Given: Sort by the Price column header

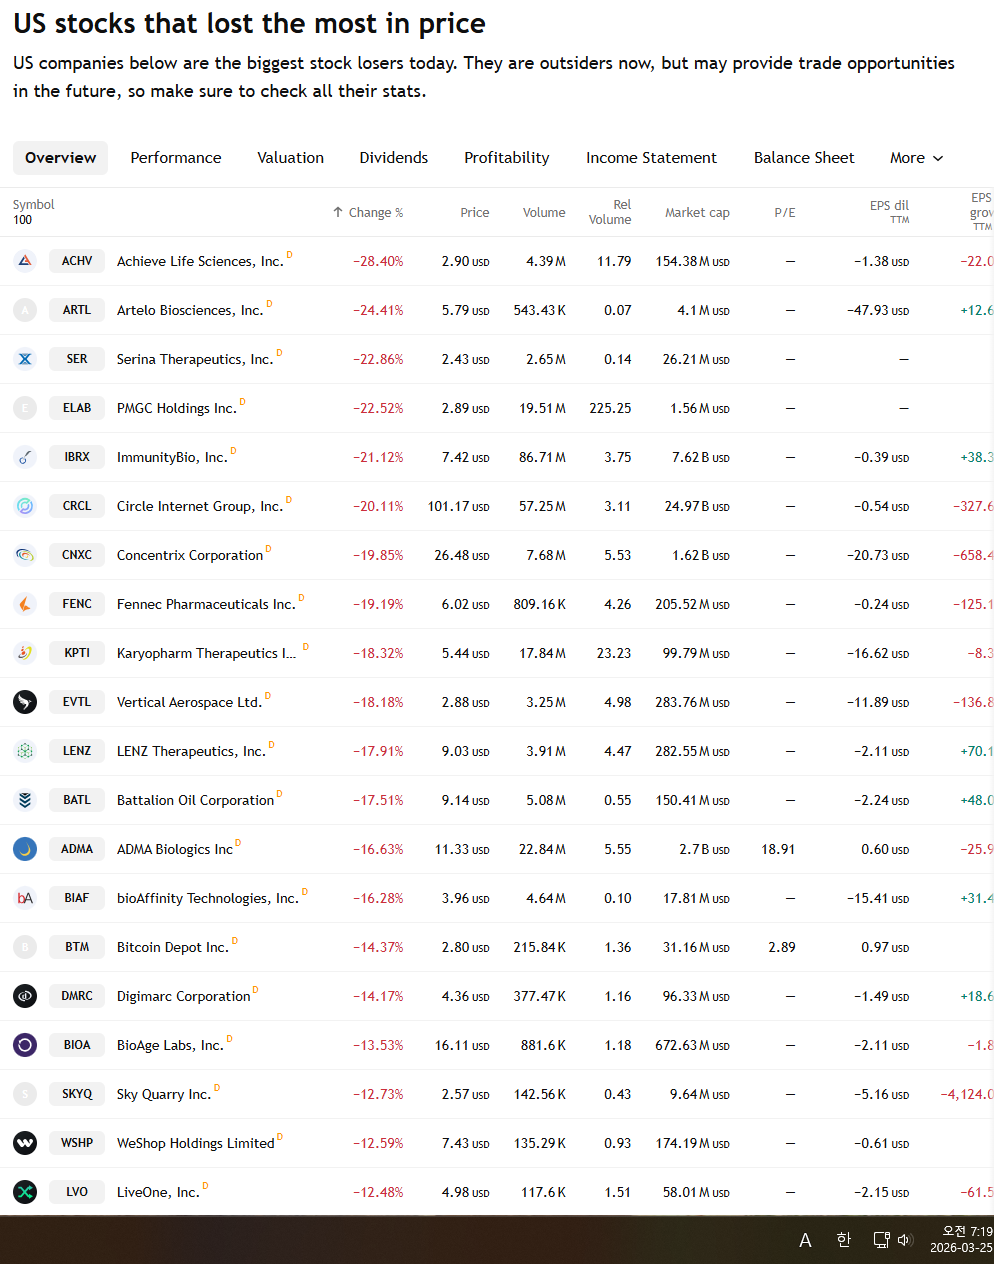Looking at the screenshot, I should pos(475,213).
